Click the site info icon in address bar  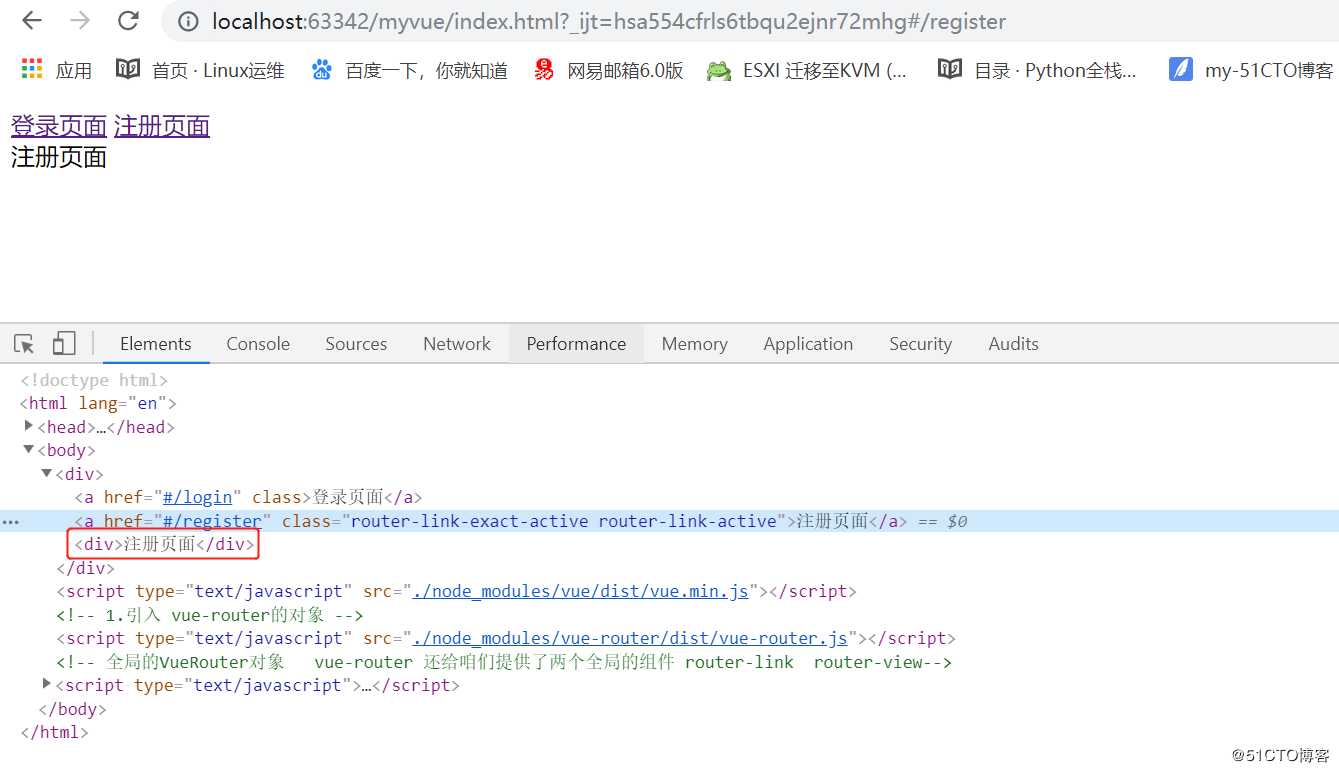pos(189,21)
